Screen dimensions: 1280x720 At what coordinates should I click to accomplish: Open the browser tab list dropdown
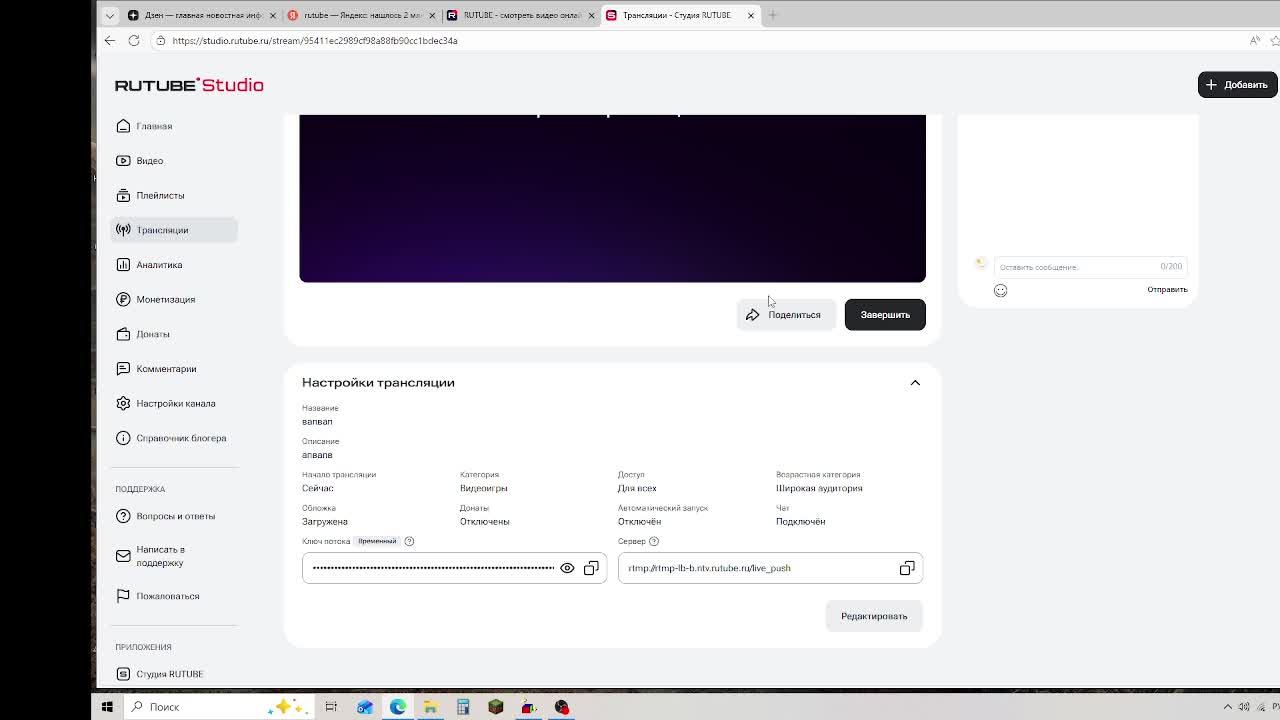tap(109, 15)
